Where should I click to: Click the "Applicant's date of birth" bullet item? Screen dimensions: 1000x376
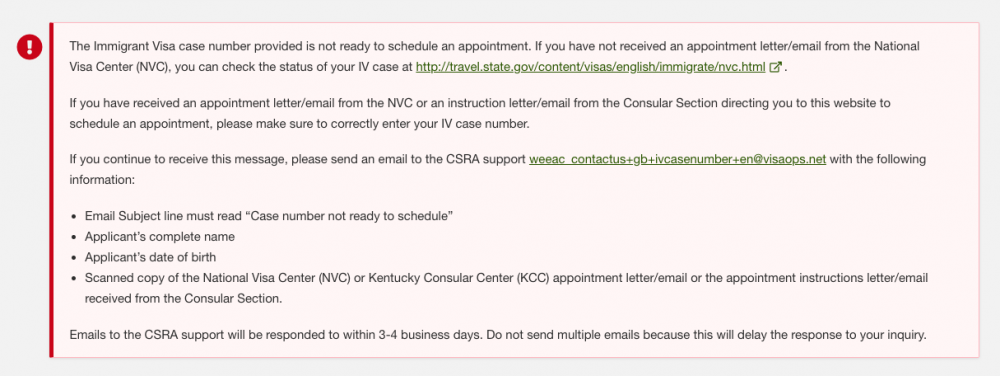click(151, 257)
